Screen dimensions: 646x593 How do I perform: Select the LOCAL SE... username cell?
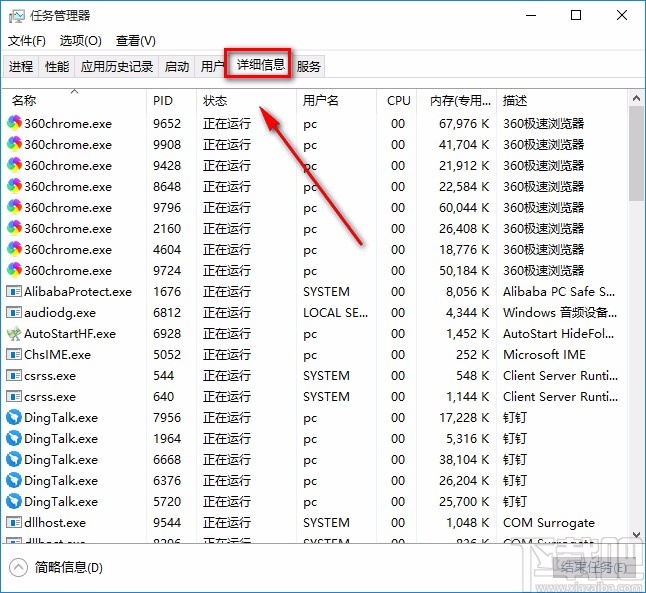click(335, 313)
